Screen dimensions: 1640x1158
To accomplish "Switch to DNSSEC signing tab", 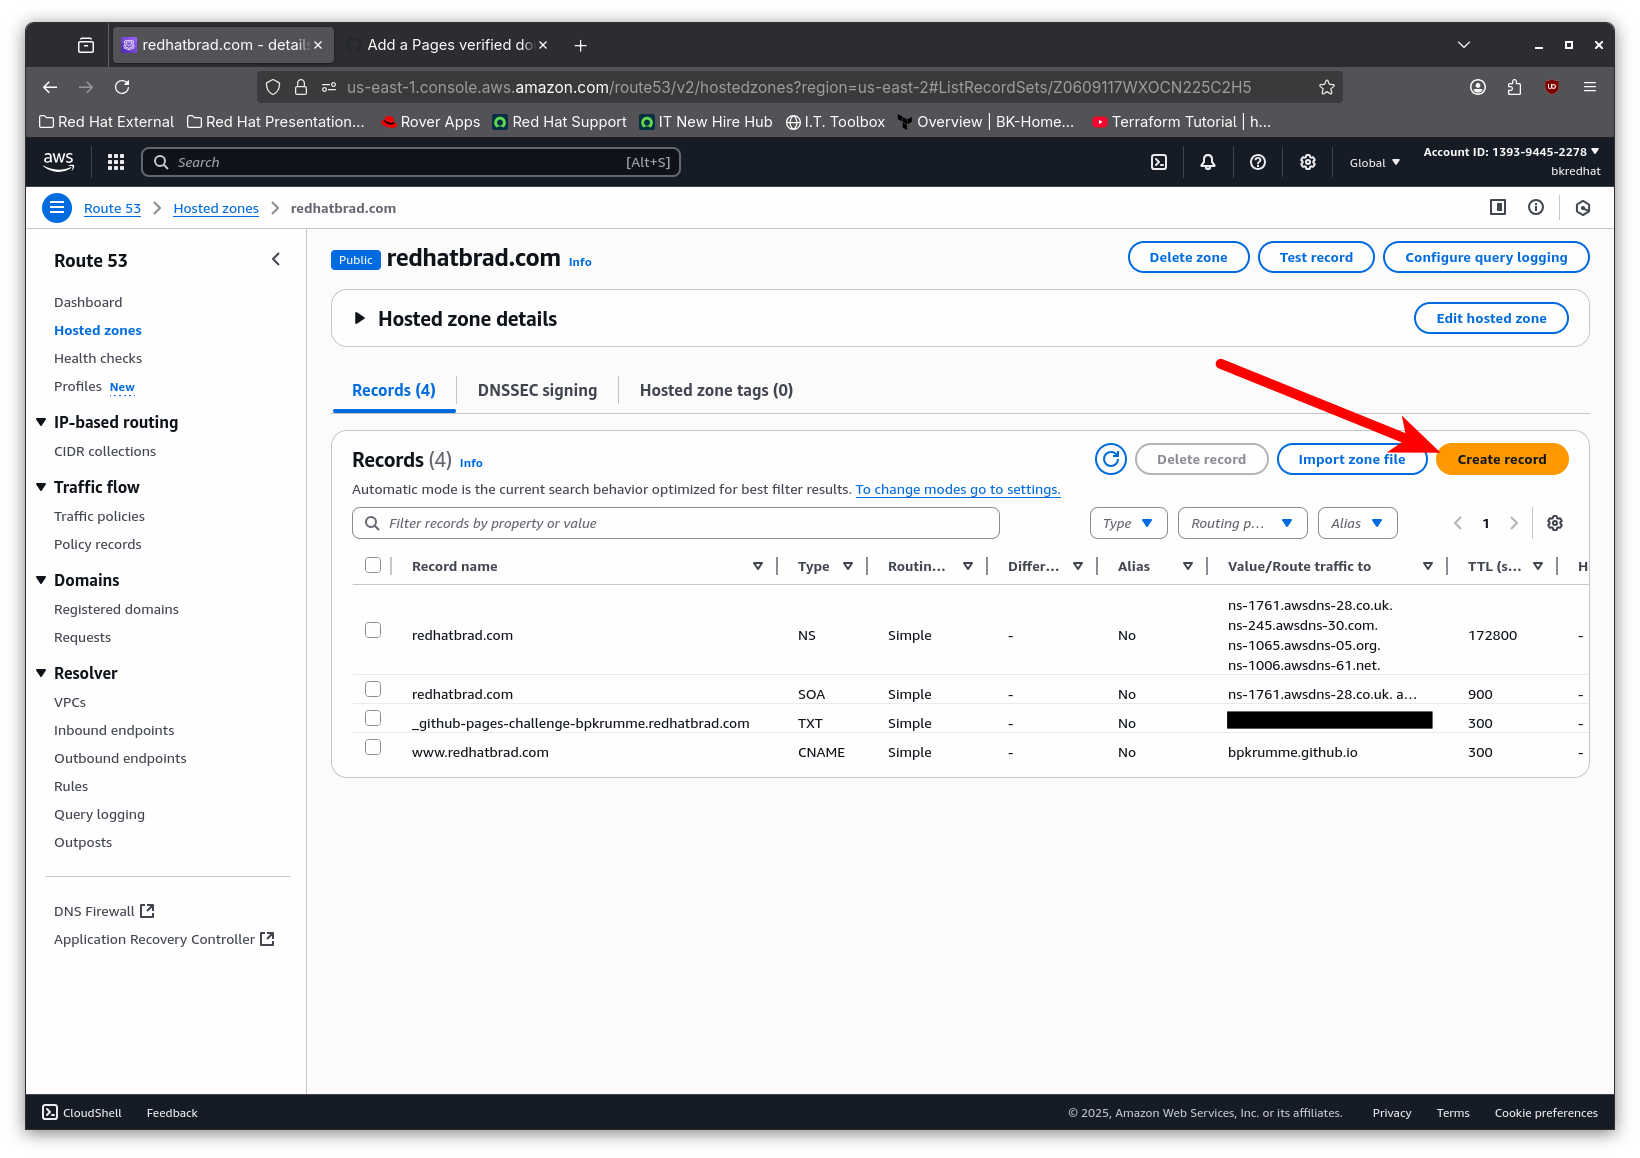I will coord(537,390).
